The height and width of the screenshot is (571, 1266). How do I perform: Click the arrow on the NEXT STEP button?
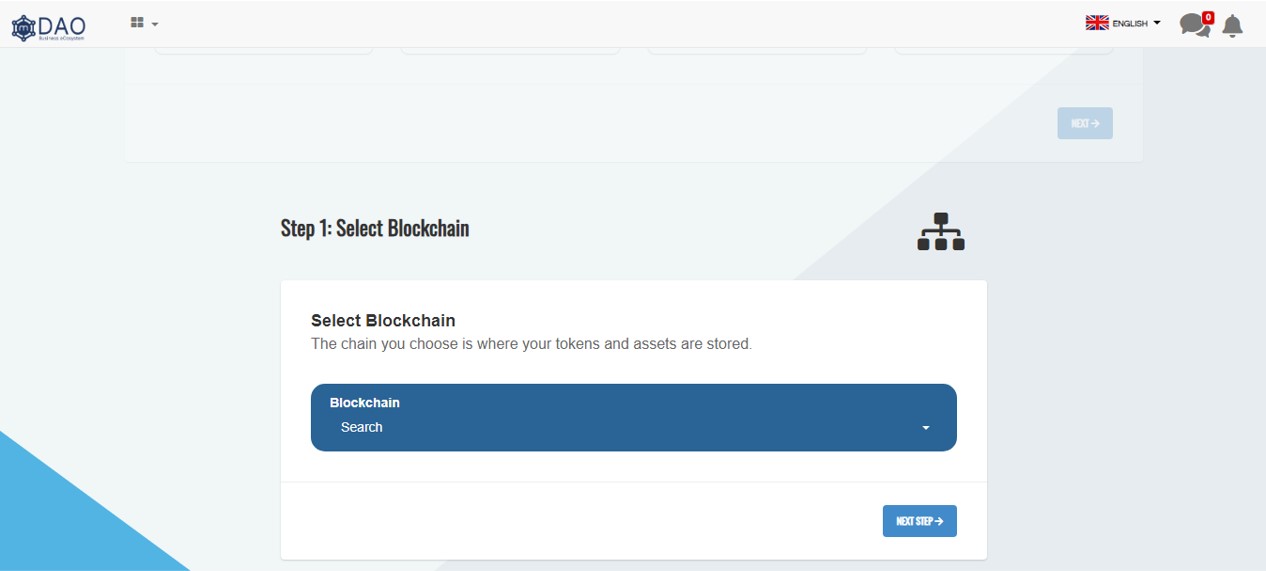pos(939,521)
